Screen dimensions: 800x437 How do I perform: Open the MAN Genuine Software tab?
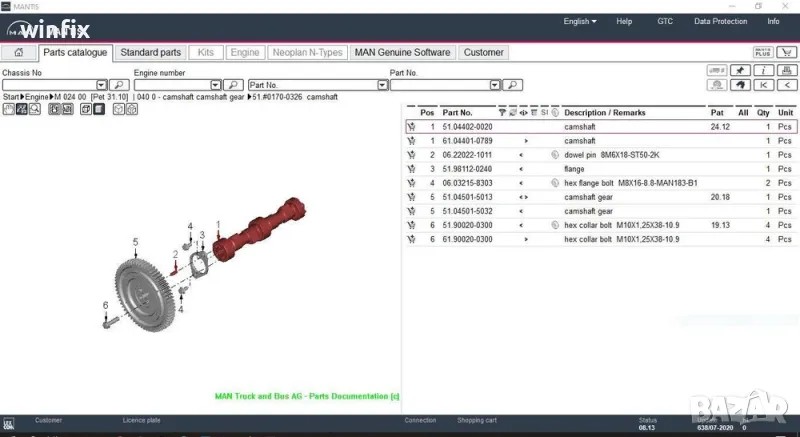pyautogui.click(x=402, y=52)
